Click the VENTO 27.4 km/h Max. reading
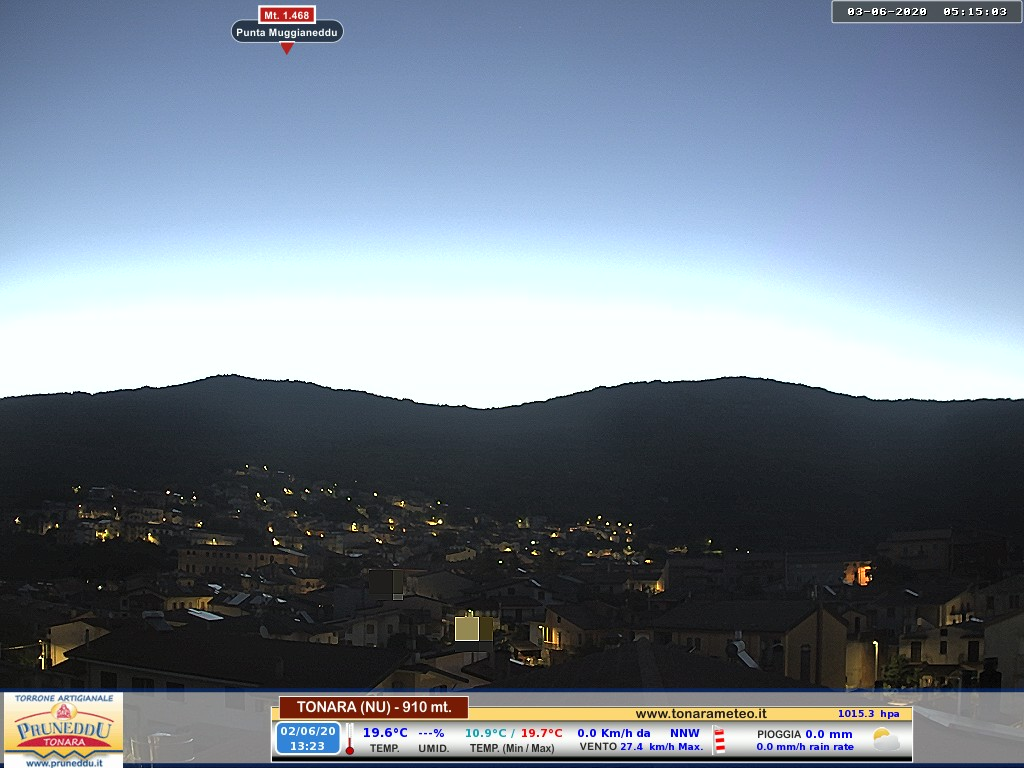Viewport: 1024px width, 768px height. point(641,746)
